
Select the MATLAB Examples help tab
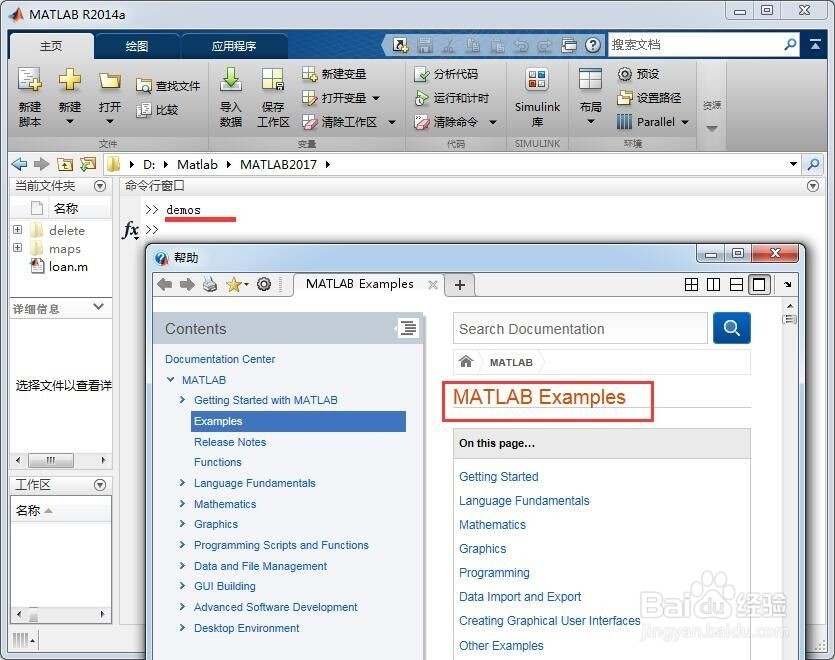click(x=360, y=284)
